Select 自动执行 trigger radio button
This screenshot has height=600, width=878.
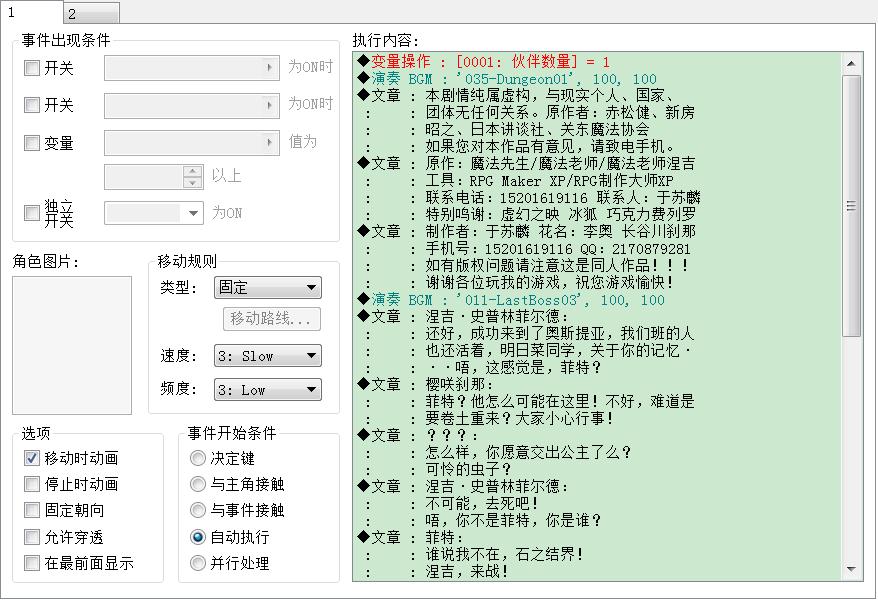198,537
